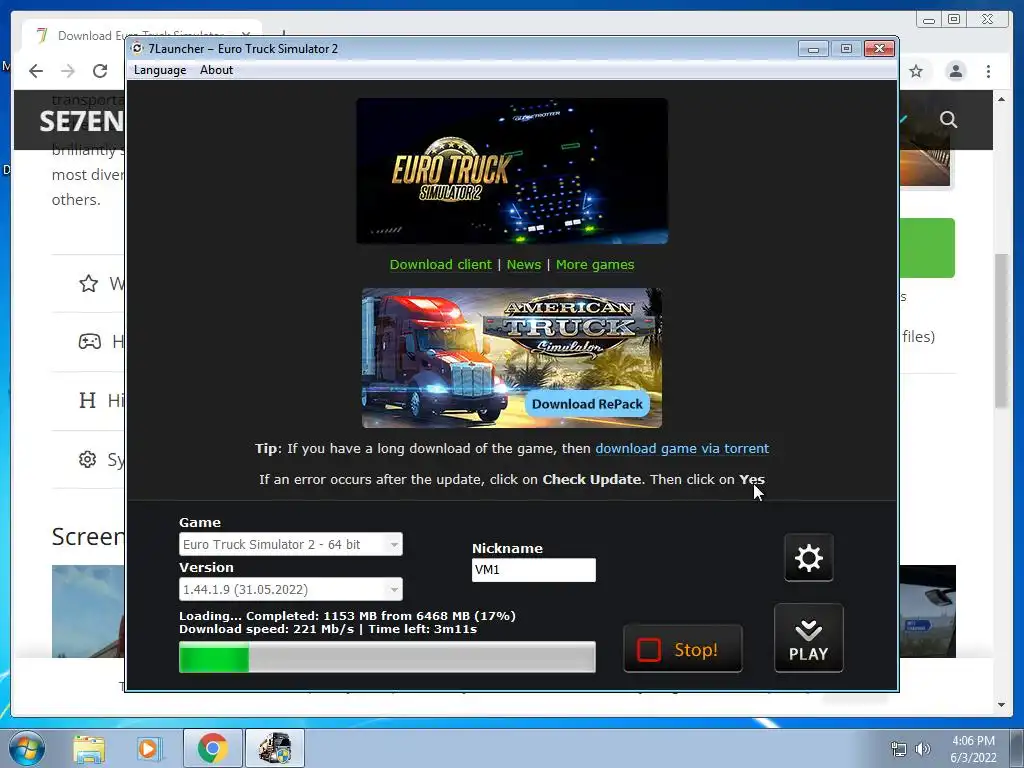Open the Version dropdown showing 1.44.1.9
This screenshot has height=768, width=1024.
click(x=291, y=589)
